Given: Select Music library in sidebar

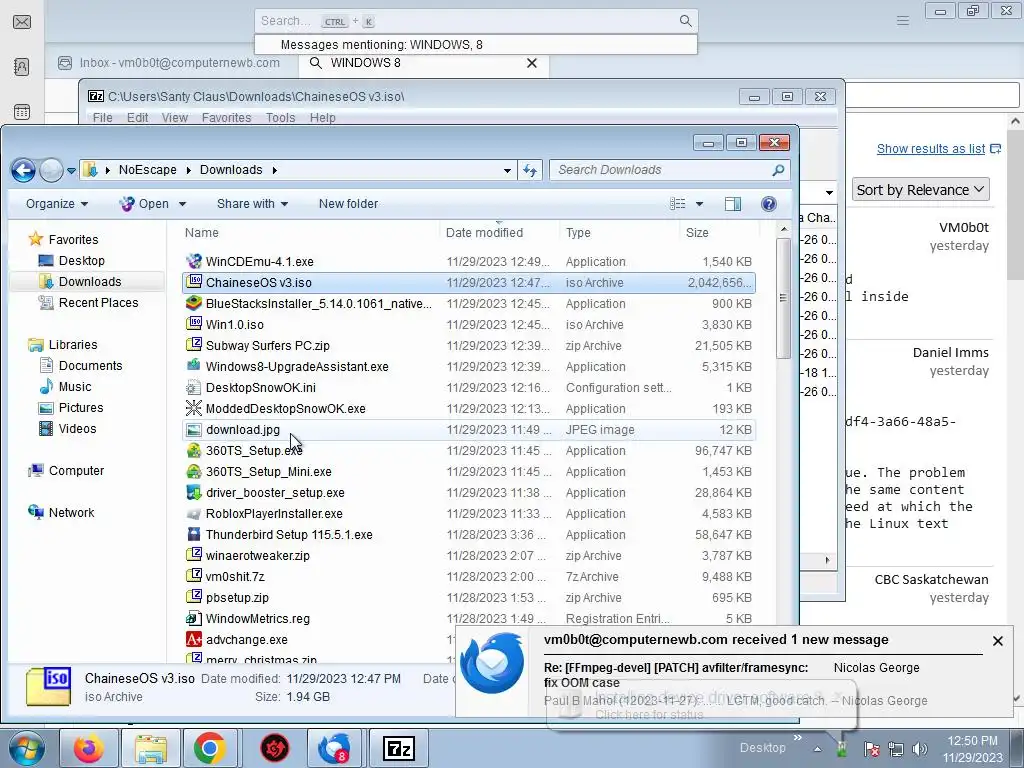Looking at the screenshot, I should click(x=75, y=387).
